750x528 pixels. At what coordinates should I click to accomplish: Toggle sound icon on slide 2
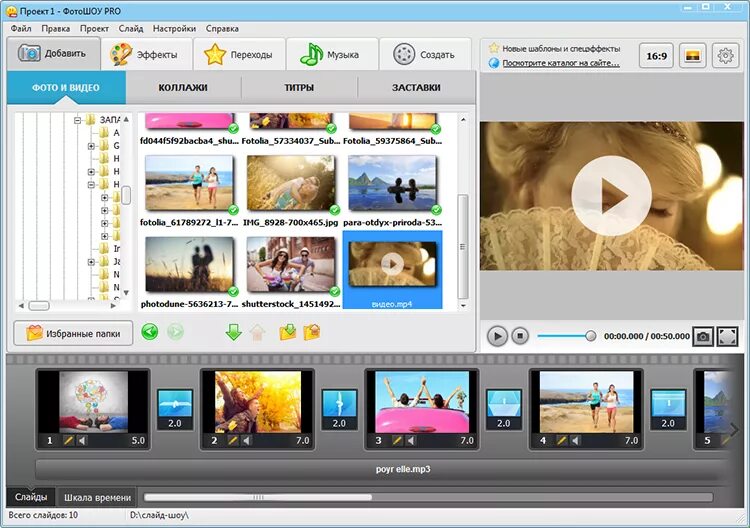pos(246,440)
